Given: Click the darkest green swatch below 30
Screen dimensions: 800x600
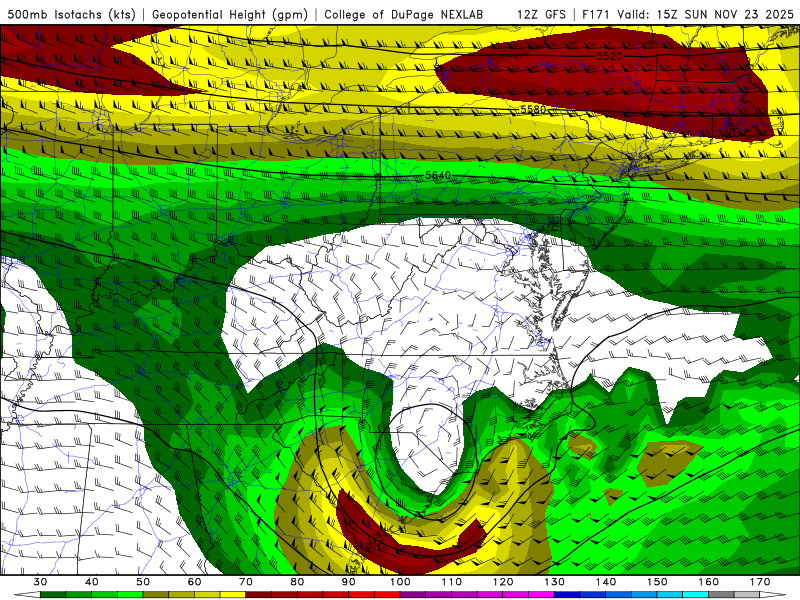Looking at the screenshot, I should (53, 595).
